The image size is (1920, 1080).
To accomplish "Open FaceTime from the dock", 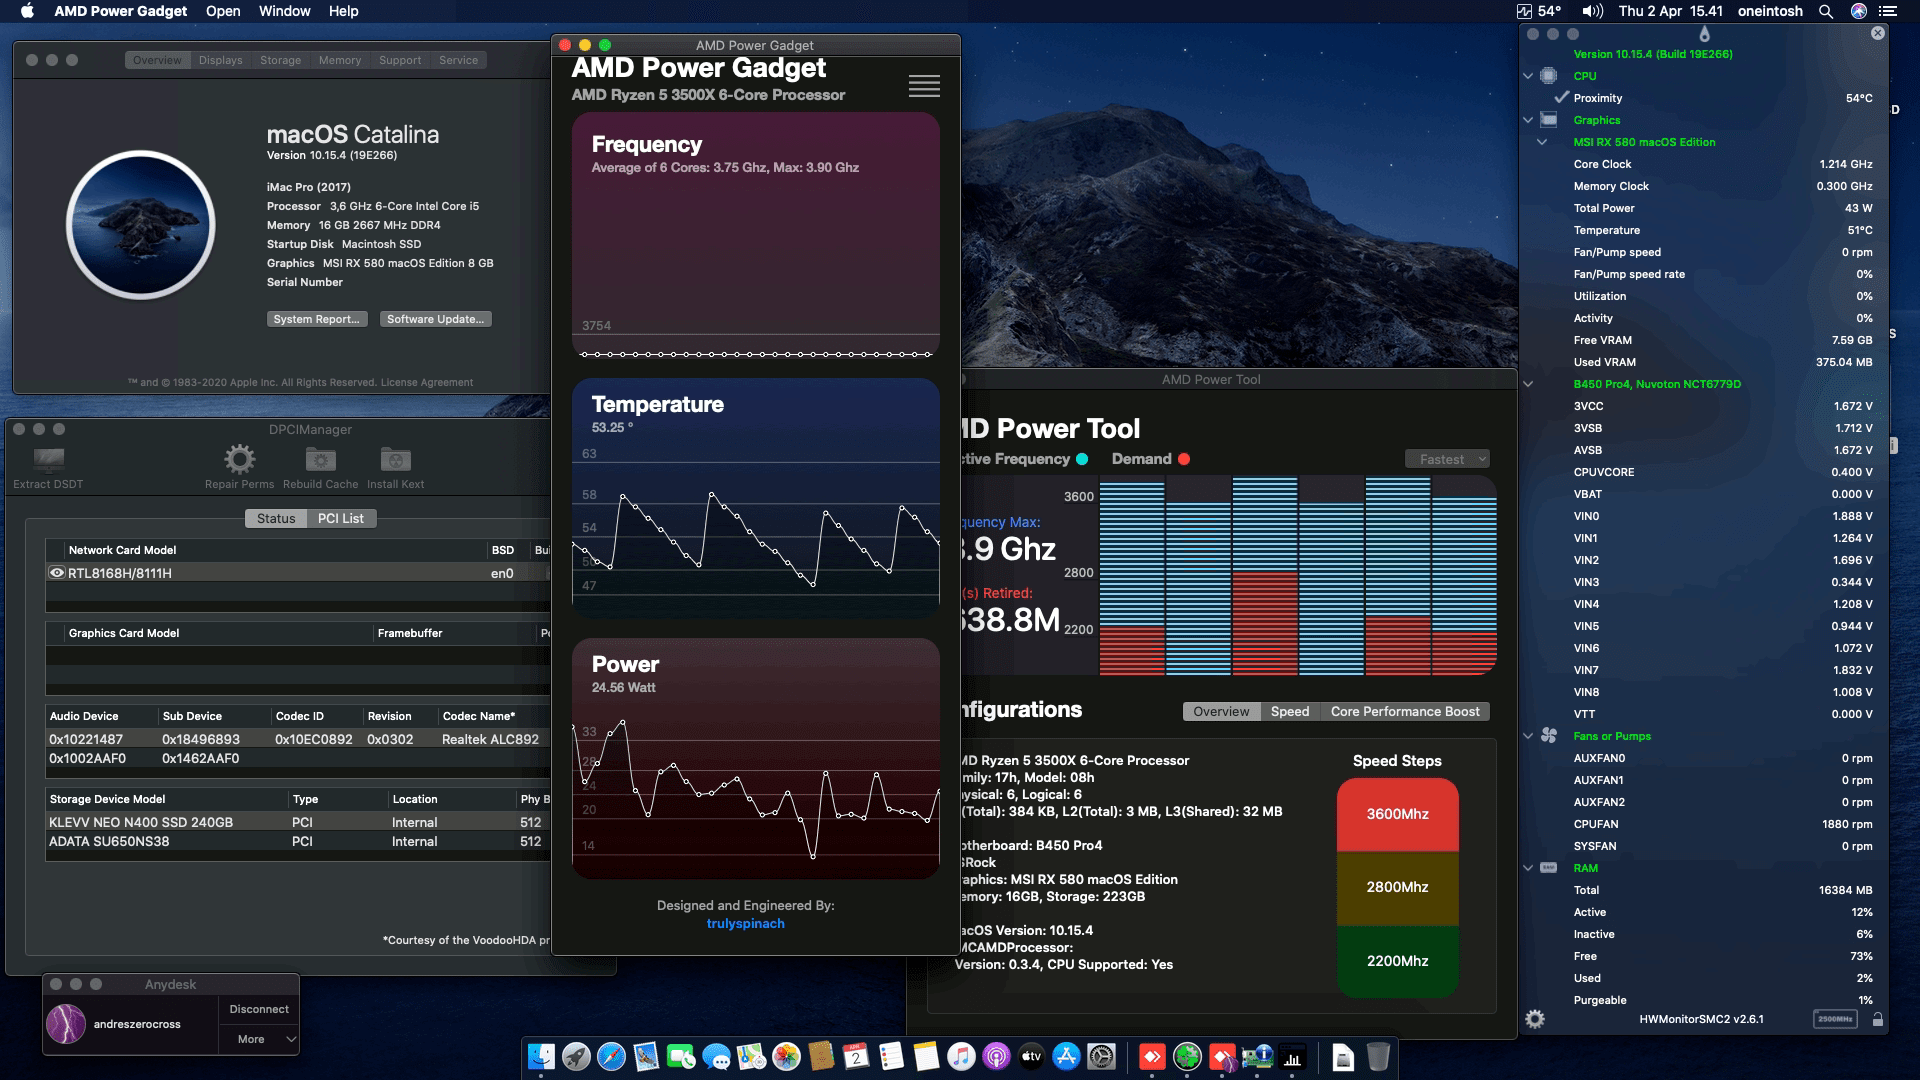I will click(x=681, y=1056).
